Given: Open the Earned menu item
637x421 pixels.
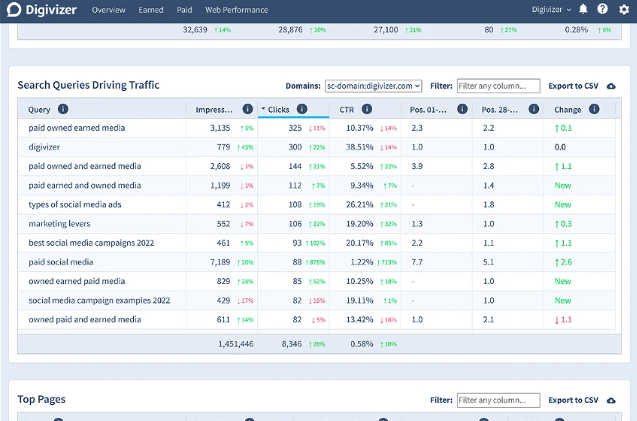Looking at the screenshot, I should point(151,10).
